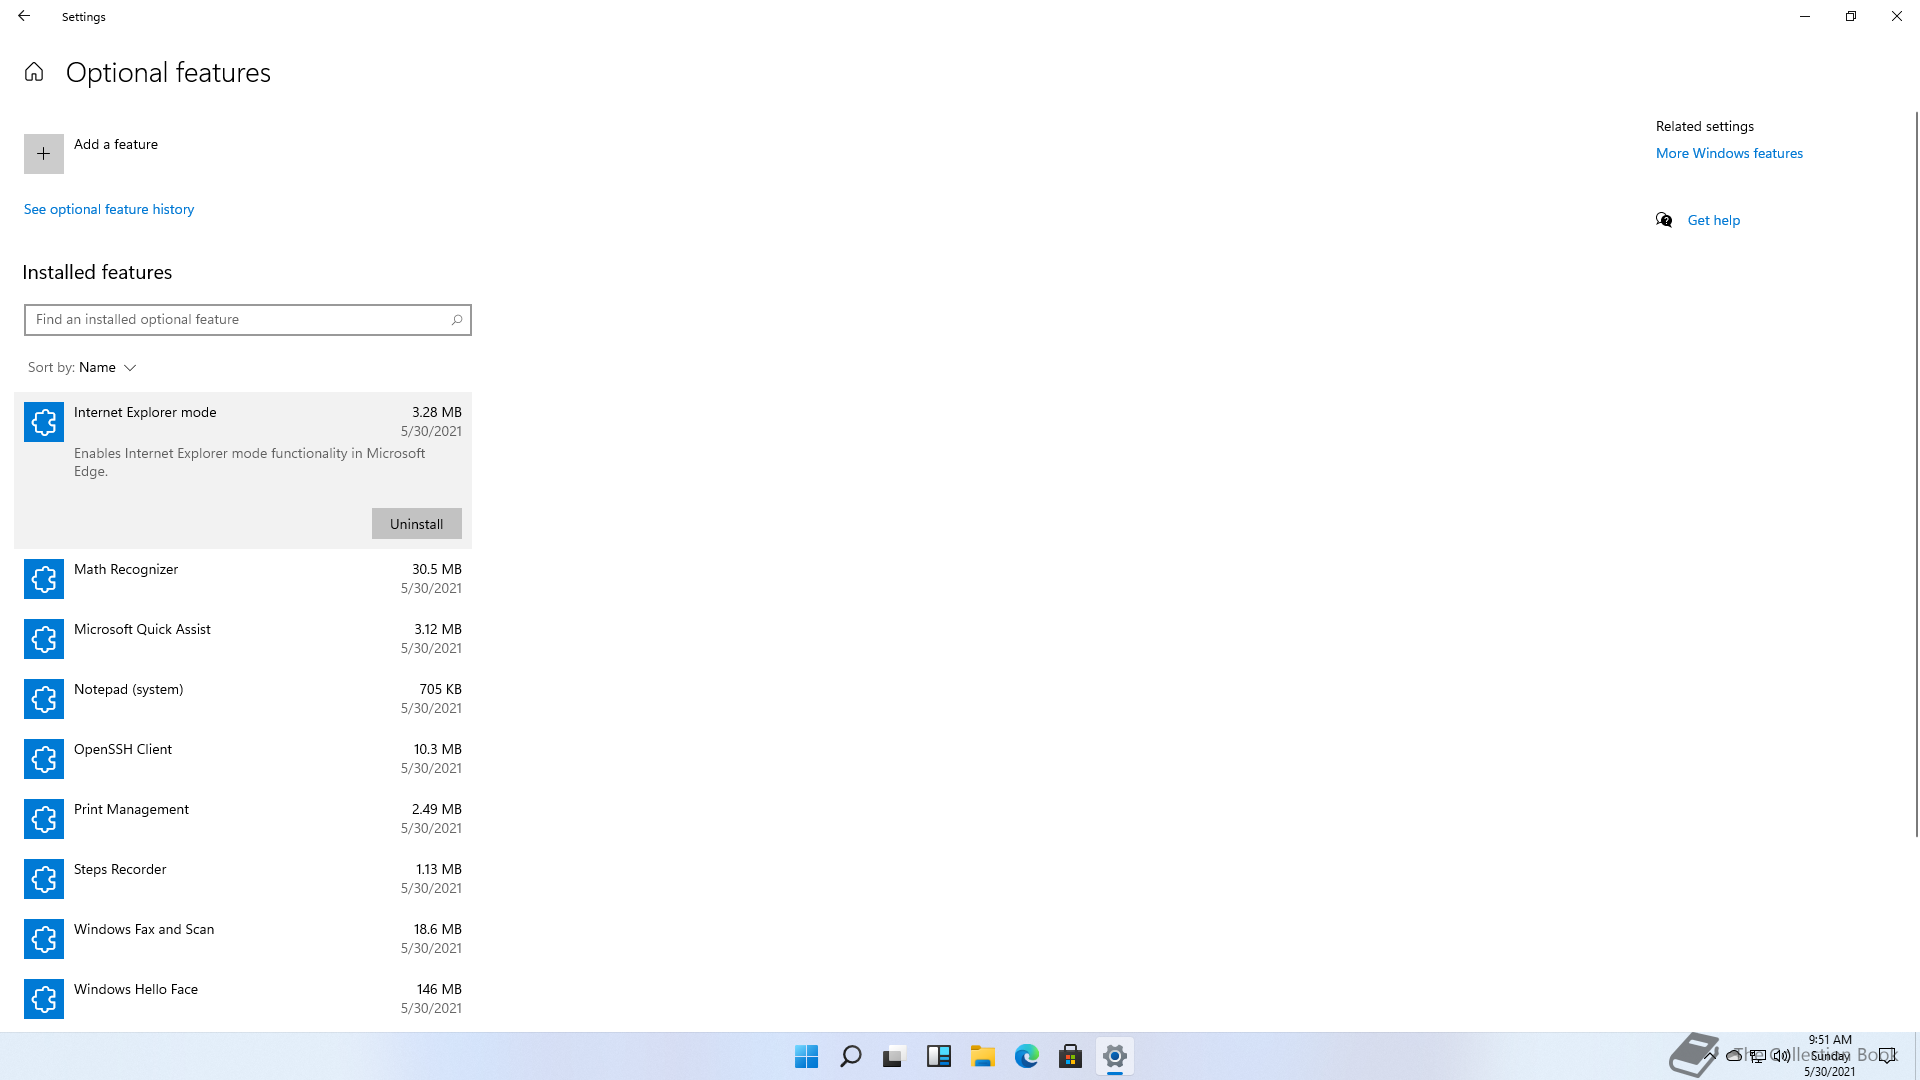1920x1080 pixels.
Task: Select Windows Fax and Scan name
Action: [144, 929]
